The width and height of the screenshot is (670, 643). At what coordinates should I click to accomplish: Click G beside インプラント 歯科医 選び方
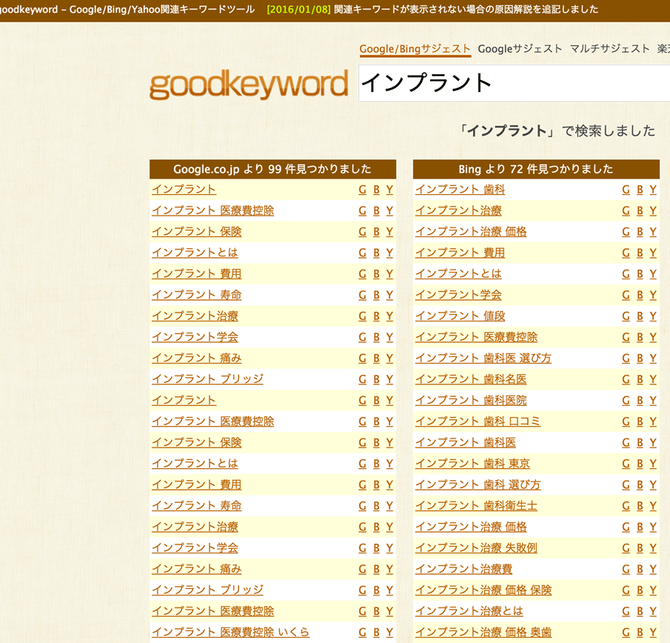tap(626, 358)
